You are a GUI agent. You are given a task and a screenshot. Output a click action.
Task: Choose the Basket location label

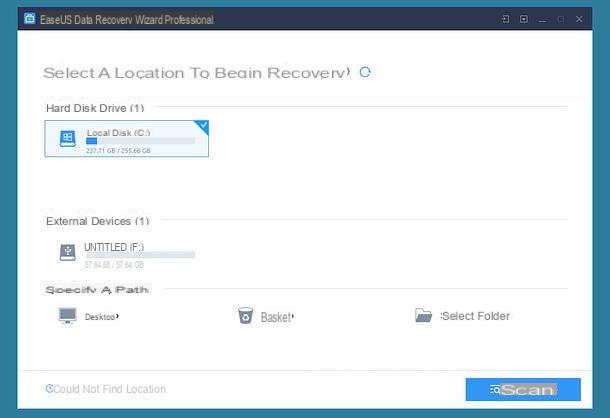click(277, 317)
